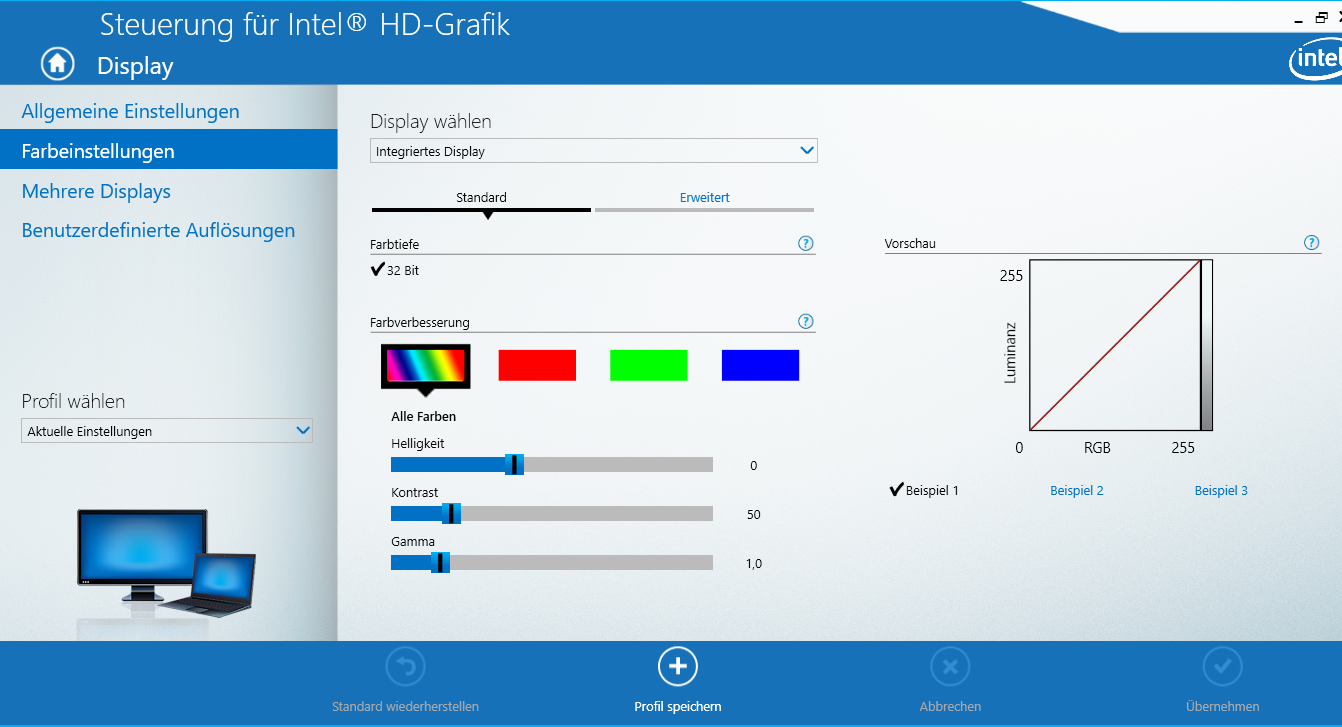Screen dimensions: 1342x727
Task: Click the Kontrast slider handle
Action: 451,513
